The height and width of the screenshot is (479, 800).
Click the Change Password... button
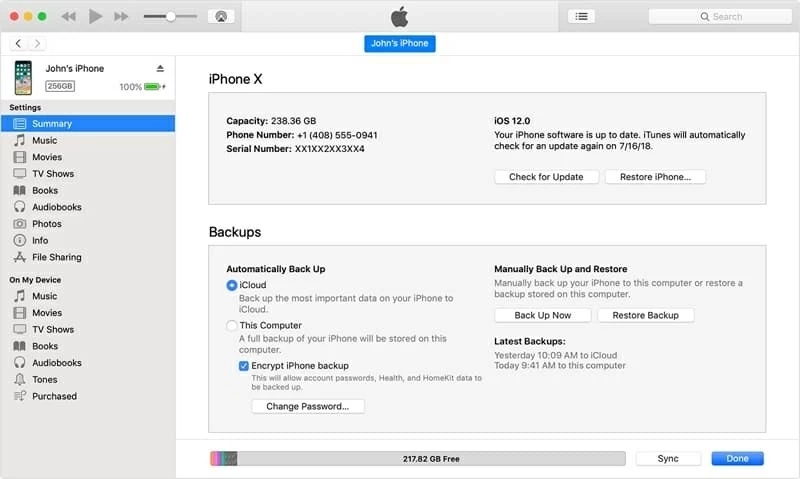[308, 406]
